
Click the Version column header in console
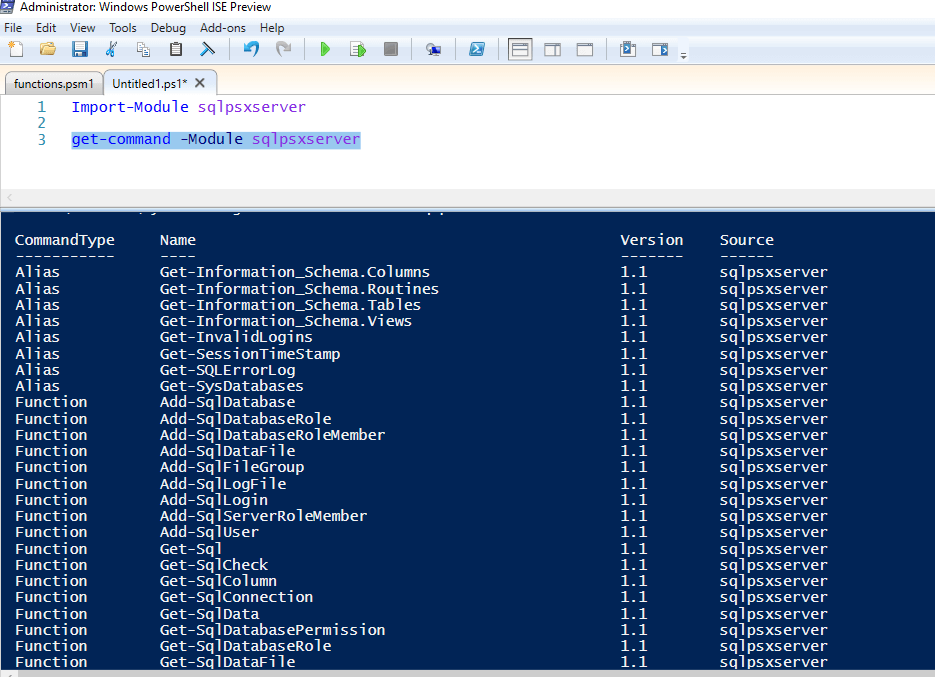point(652,240)
